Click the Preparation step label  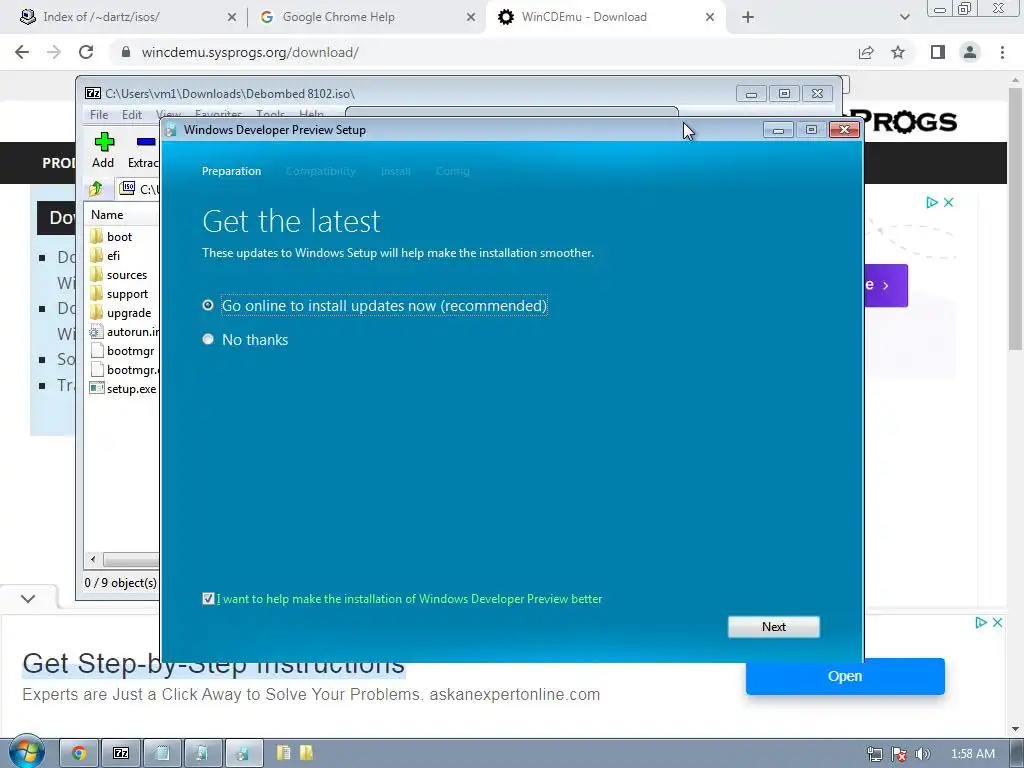[231, 171]
